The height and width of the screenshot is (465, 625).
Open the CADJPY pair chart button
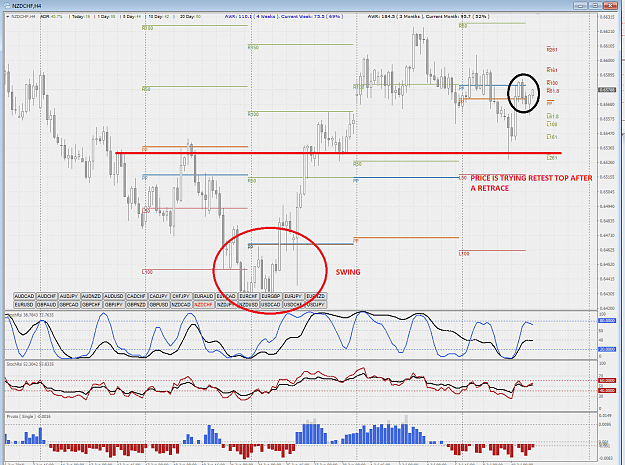click(159, 296)
